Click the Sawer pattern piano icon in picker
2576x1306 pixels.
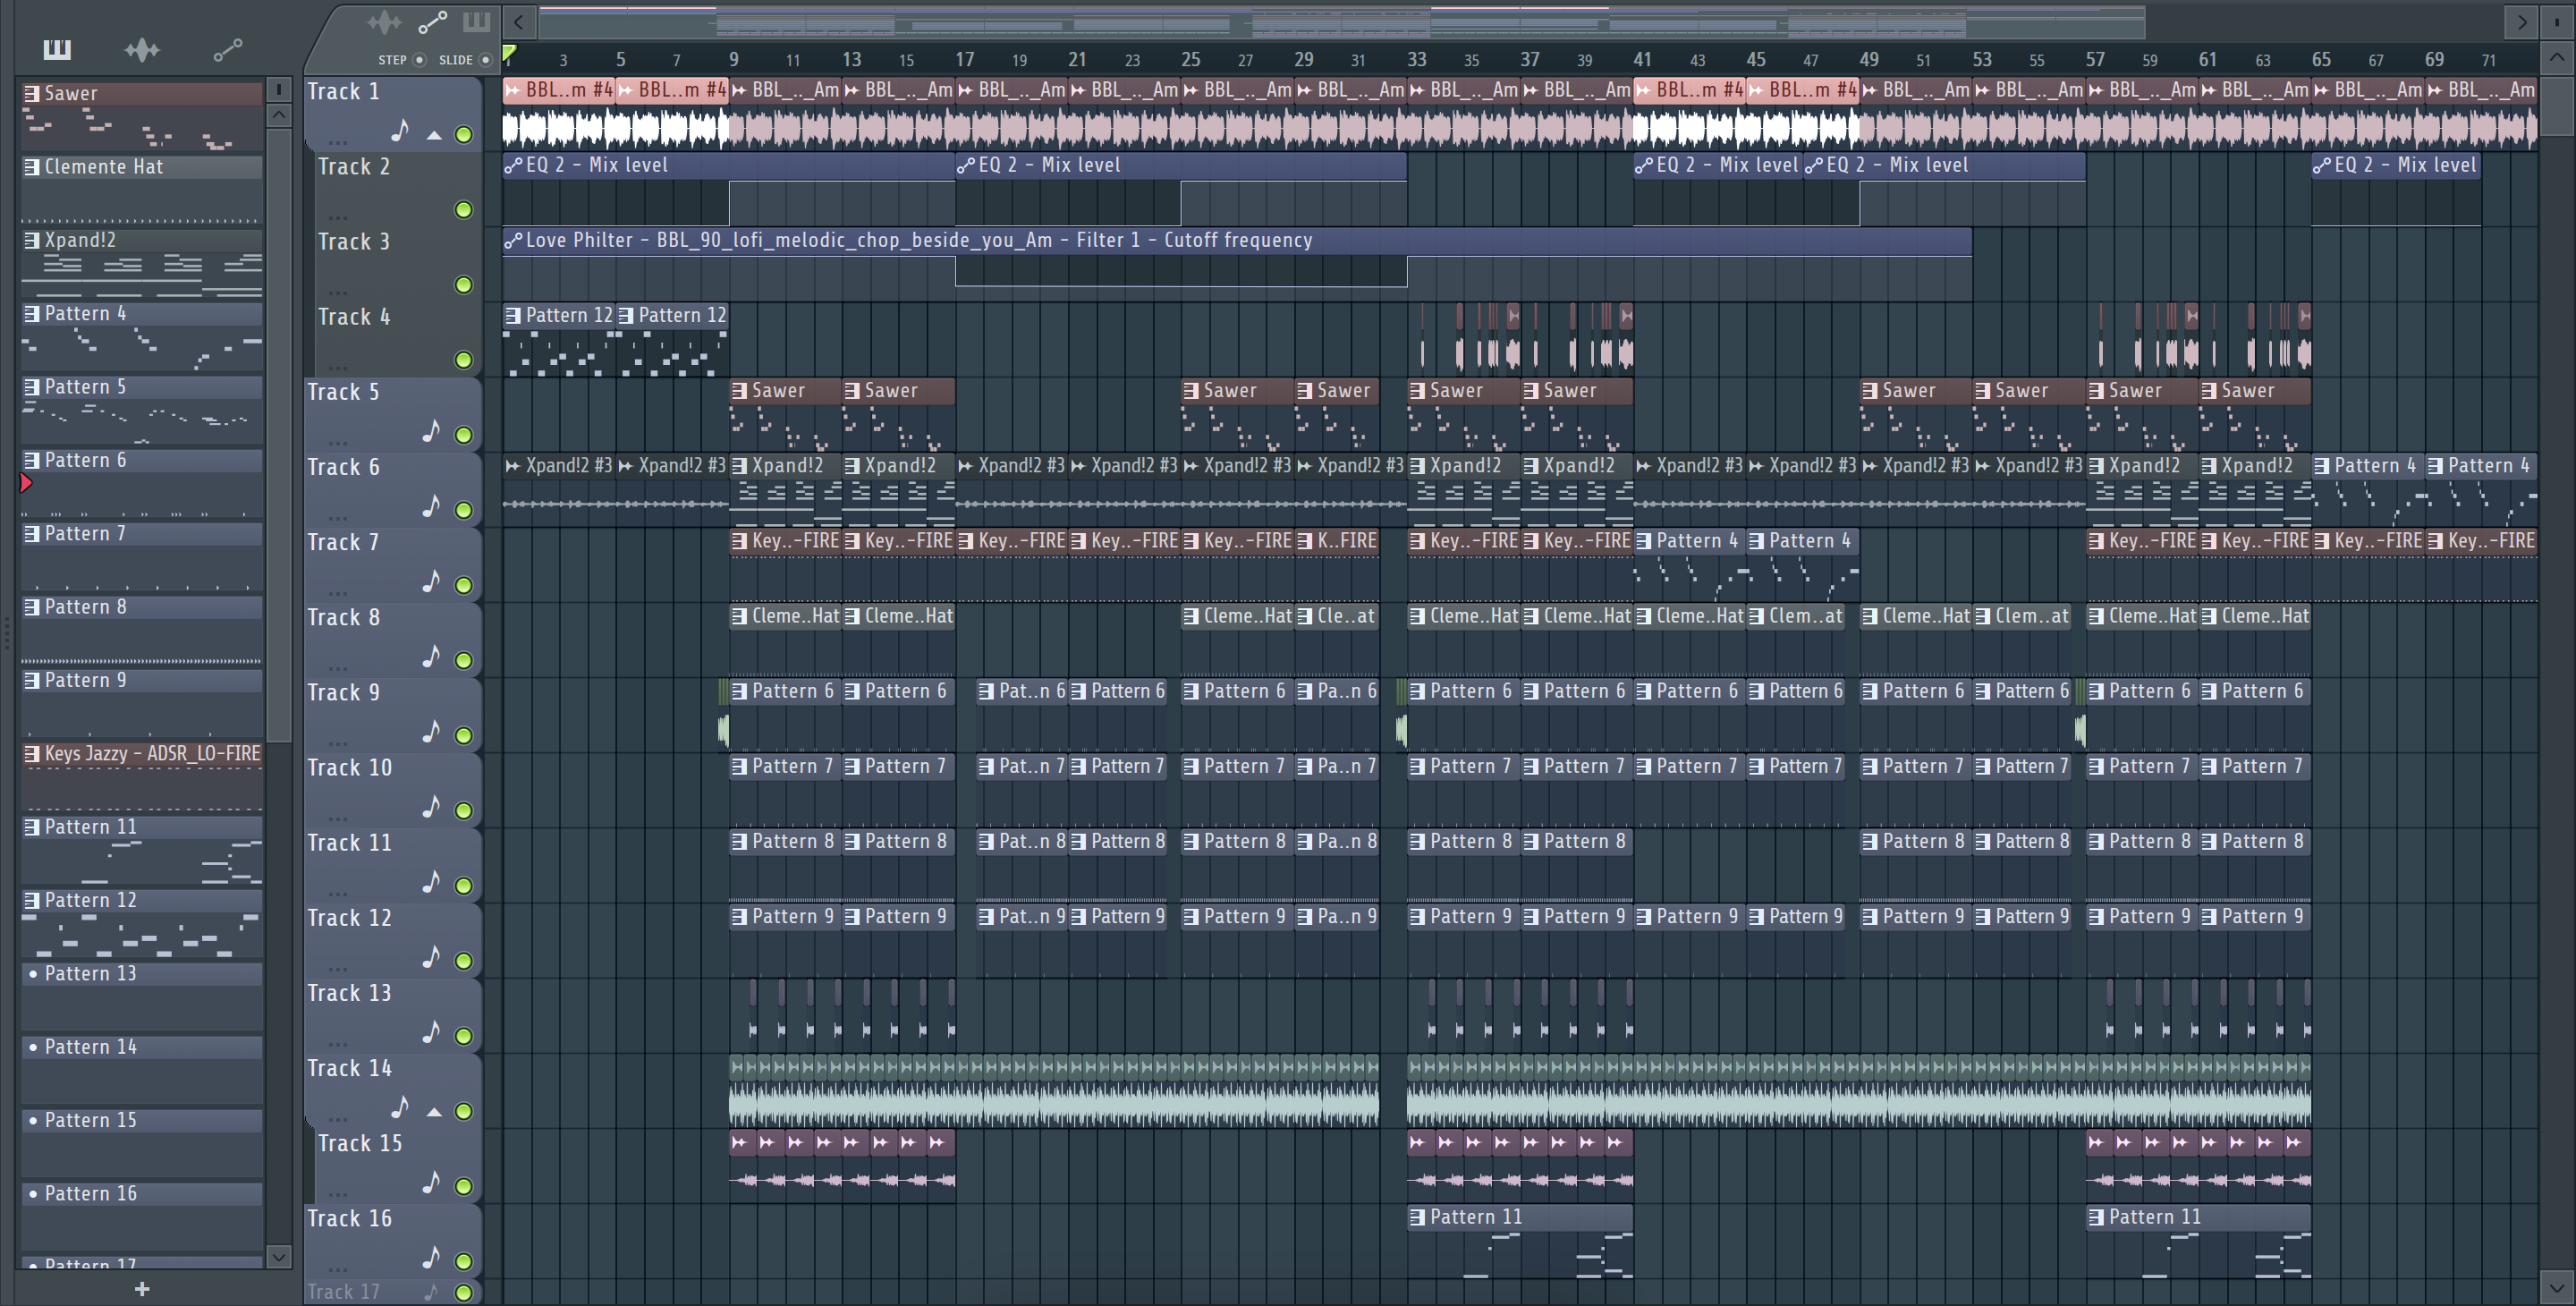tap(32, 93)
